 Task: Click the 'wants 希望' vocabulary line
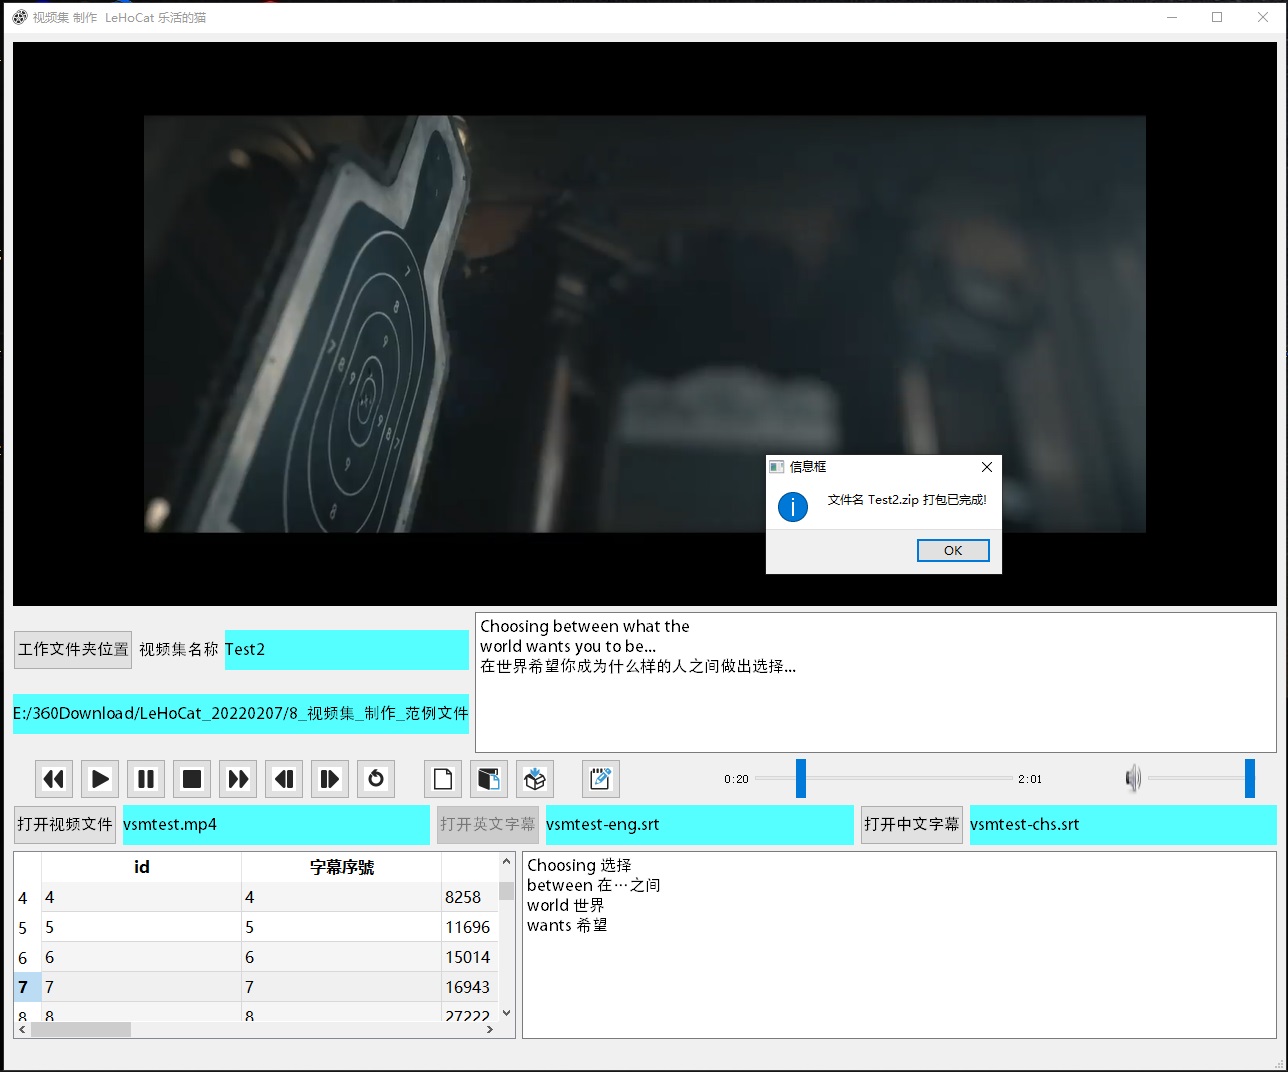pos(567,925)
